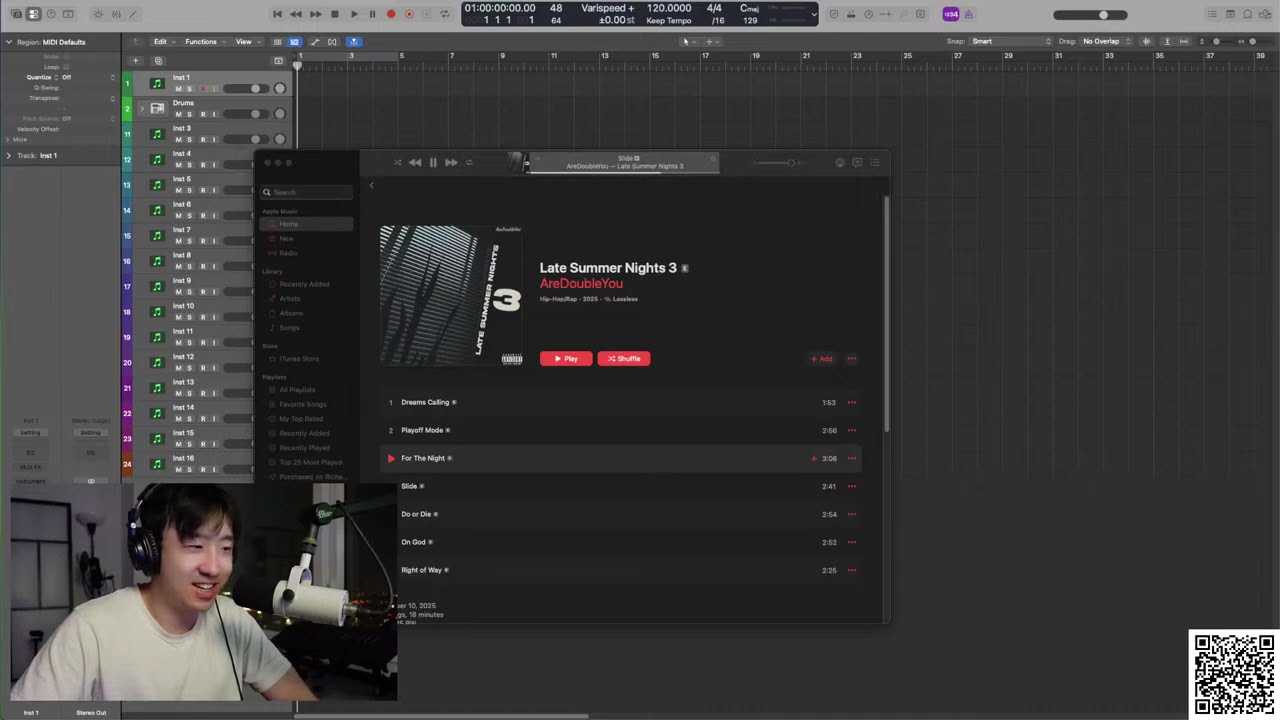Open Quick Help question mark icon

[51, 14]
